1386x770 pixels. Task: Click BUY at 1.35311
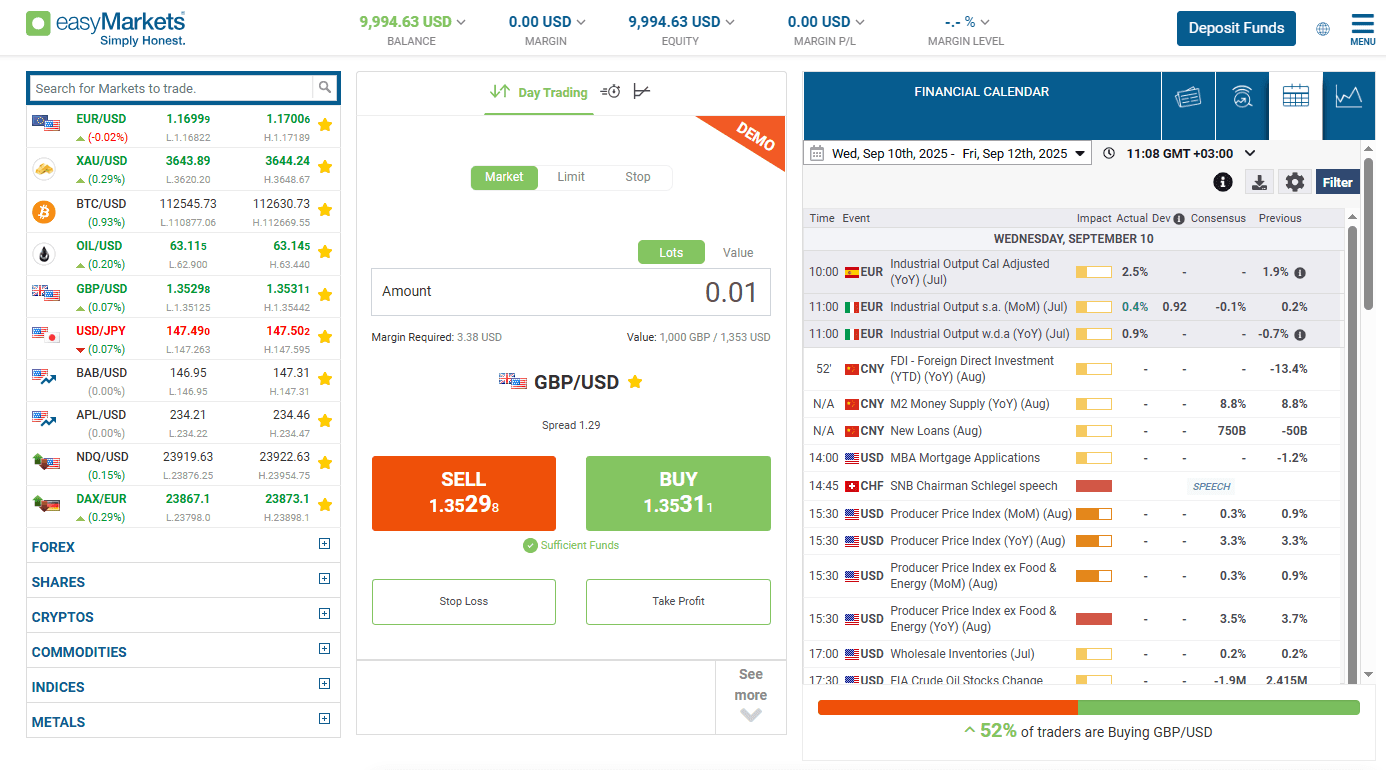click(678, 493)
